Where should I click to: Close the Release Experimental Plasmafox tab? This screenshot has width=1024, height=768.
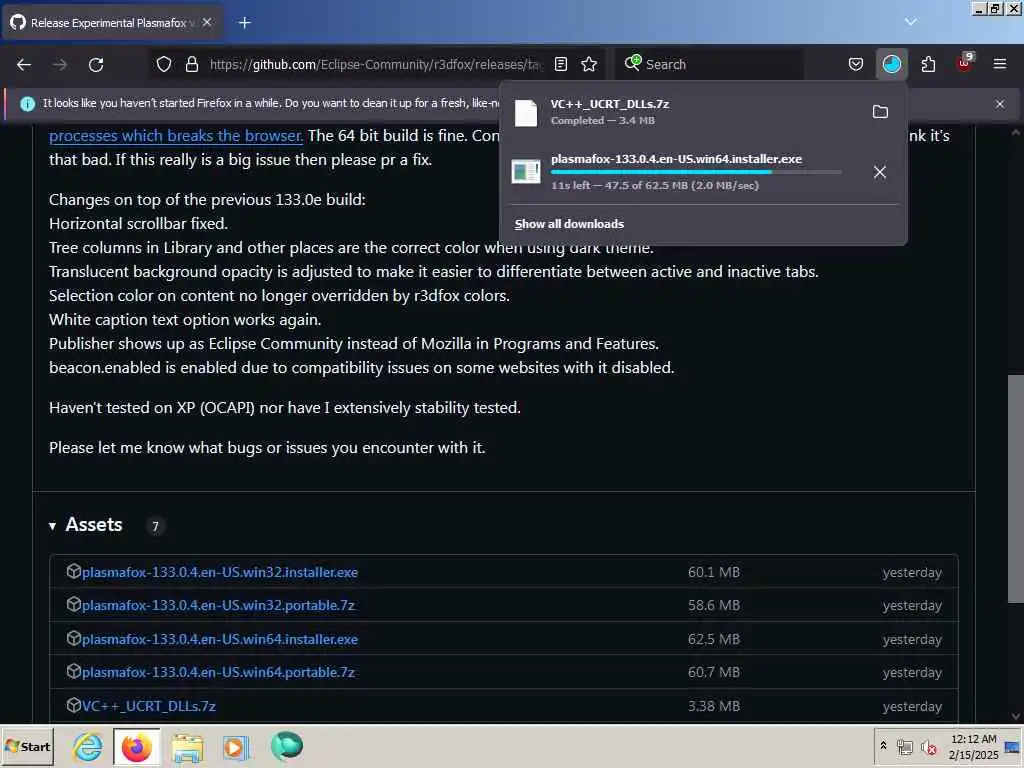pos(207,22)
